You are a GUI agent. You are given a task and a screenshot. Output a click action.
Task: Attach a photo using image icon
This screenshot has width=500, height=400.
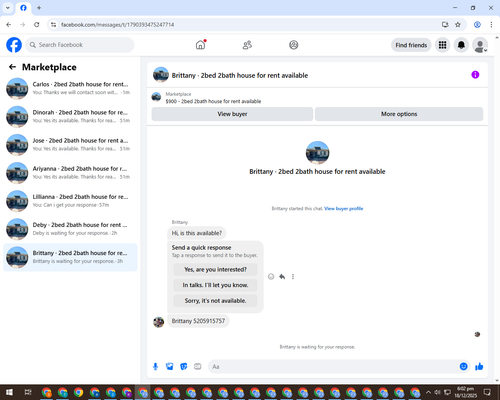(x=170, y=367)
